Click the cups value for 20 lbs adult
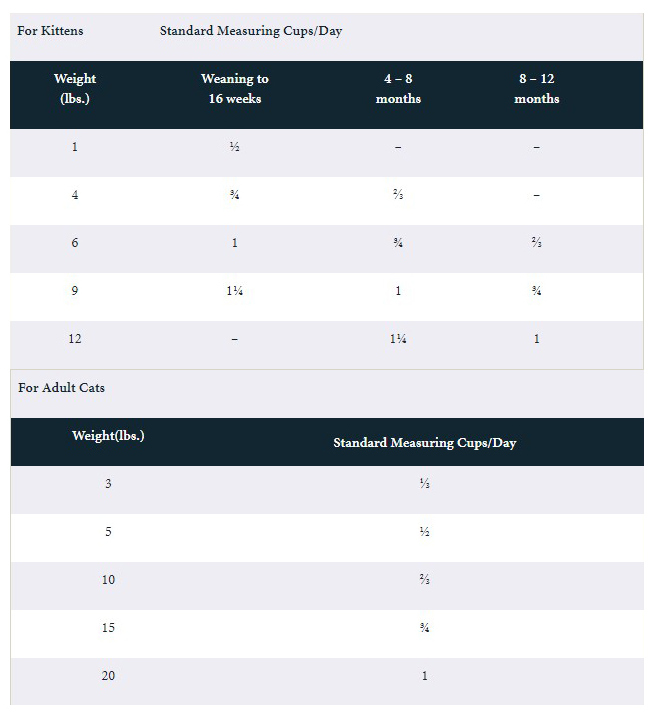Image resolution: width=661 pixels, height=718 pixels. tap(425, 676)
